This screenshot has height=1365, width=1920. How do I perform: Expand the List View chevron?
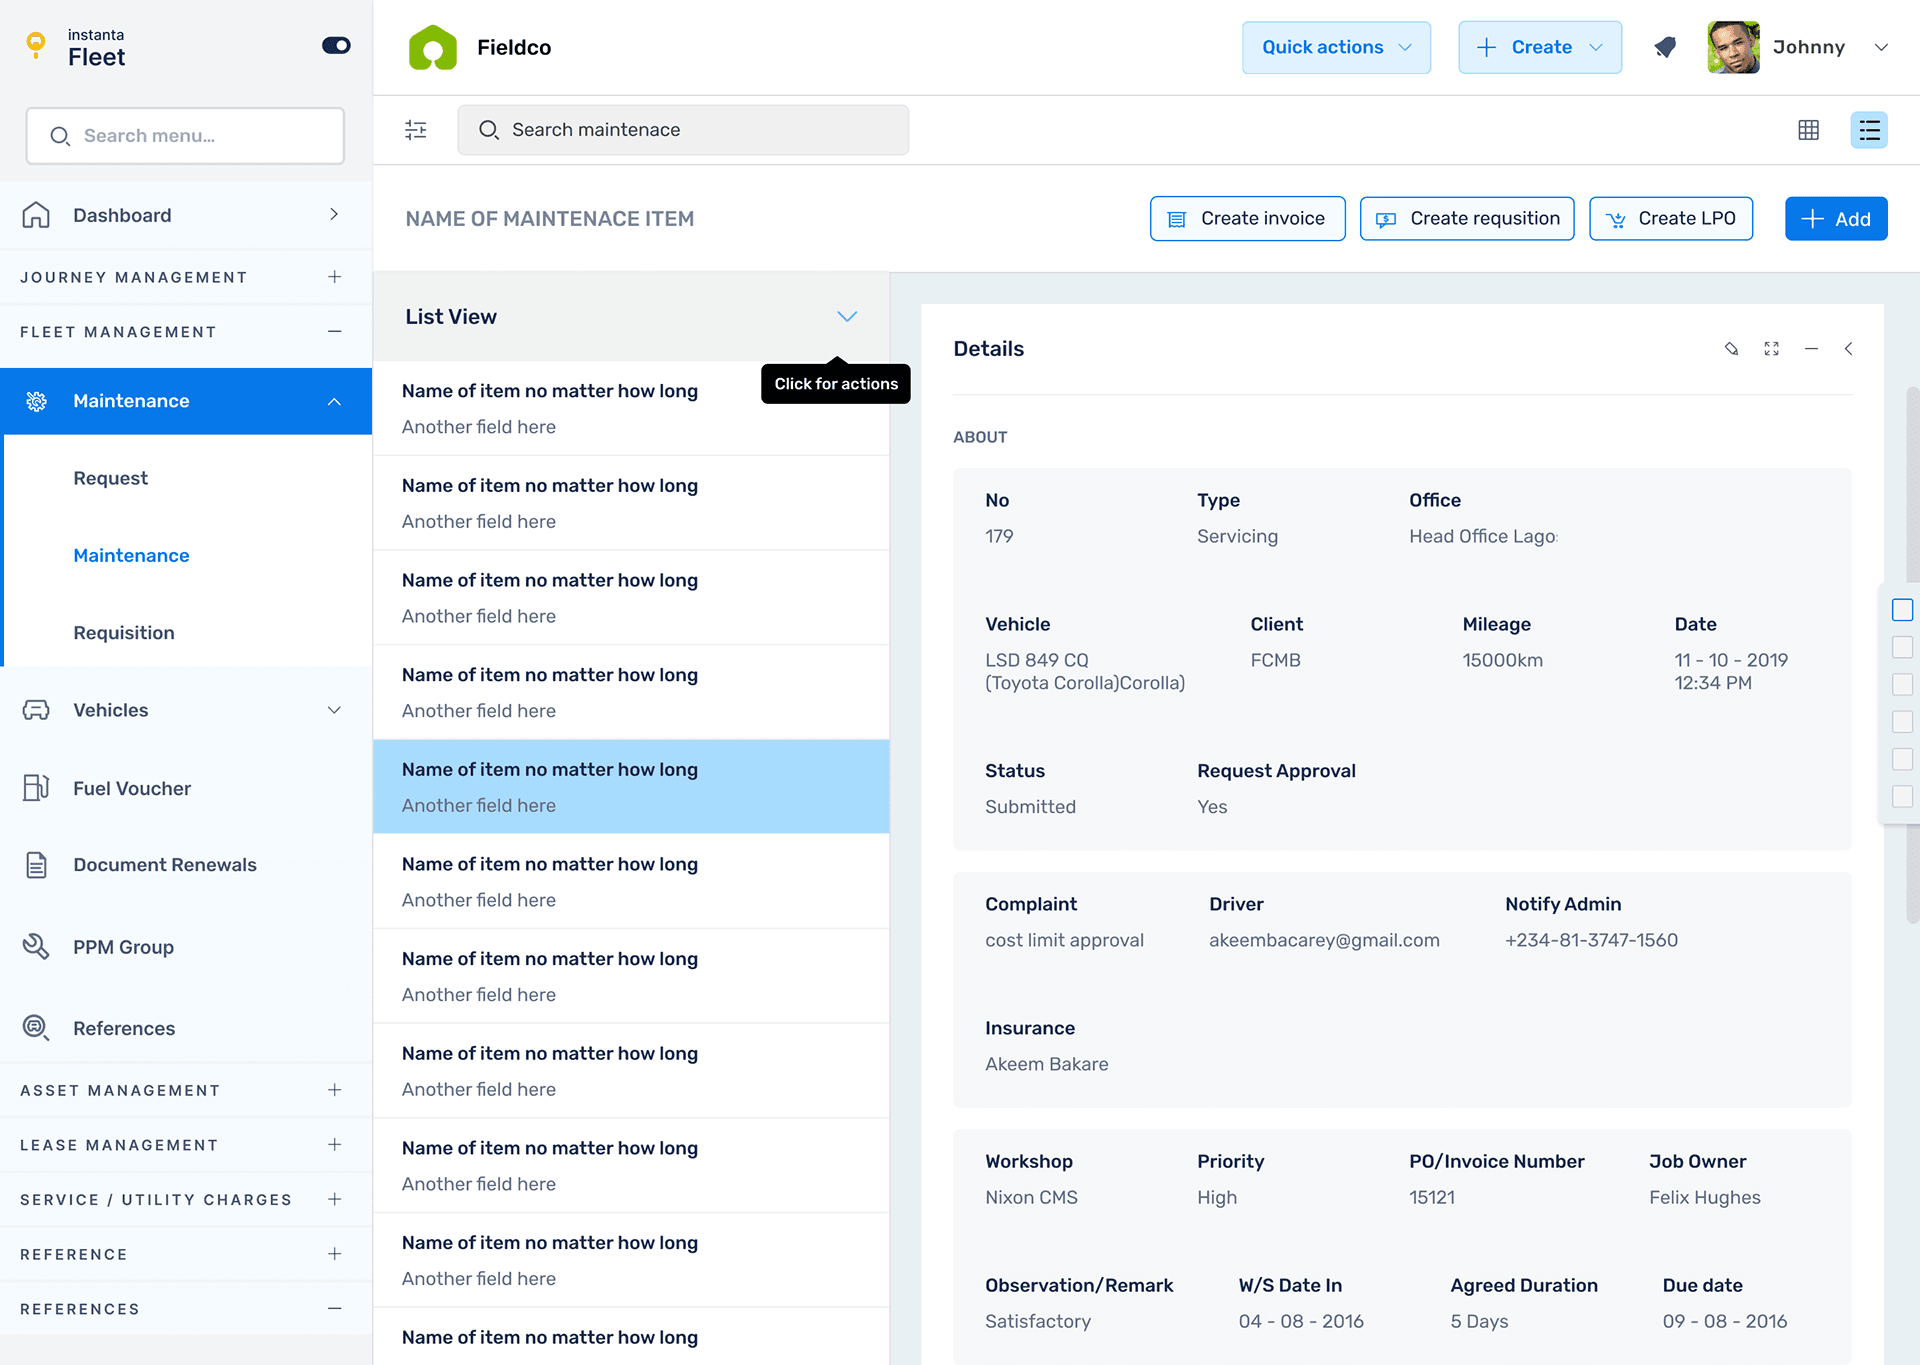coord(847,317)
